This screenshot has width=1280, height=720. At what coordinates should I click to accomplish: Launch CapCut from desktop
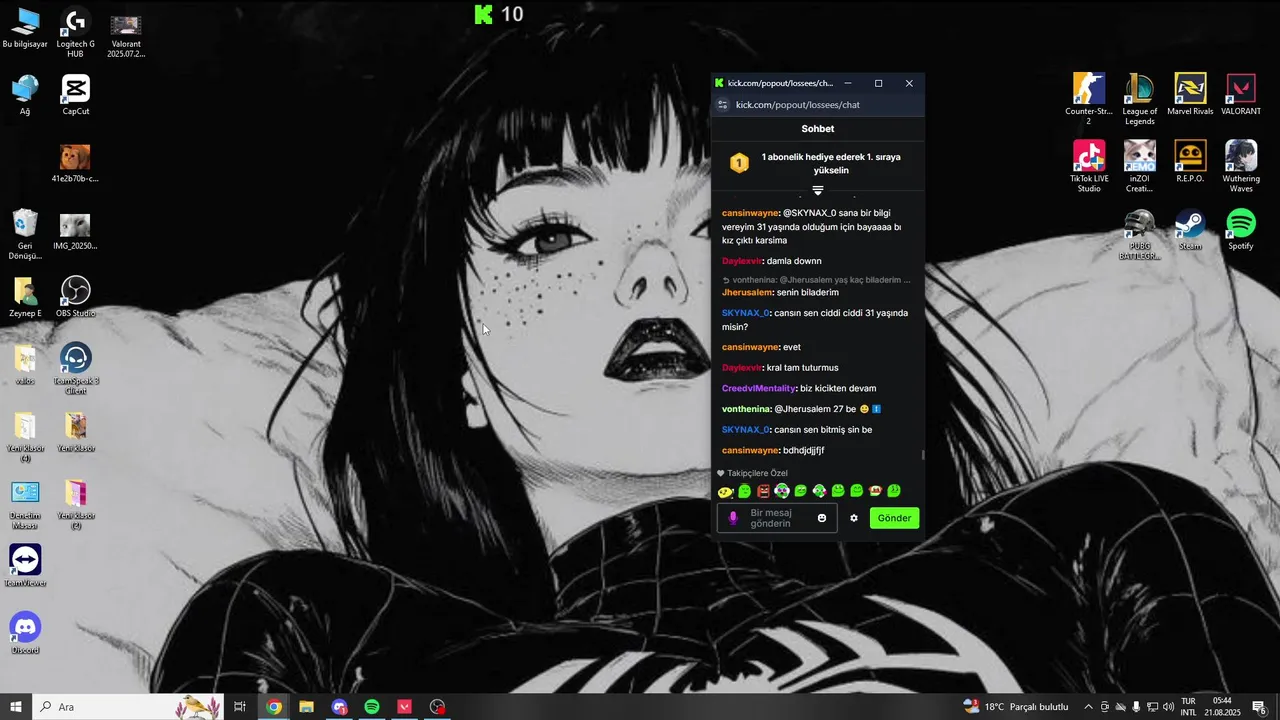pyautogui.click(x=75, y=96)
